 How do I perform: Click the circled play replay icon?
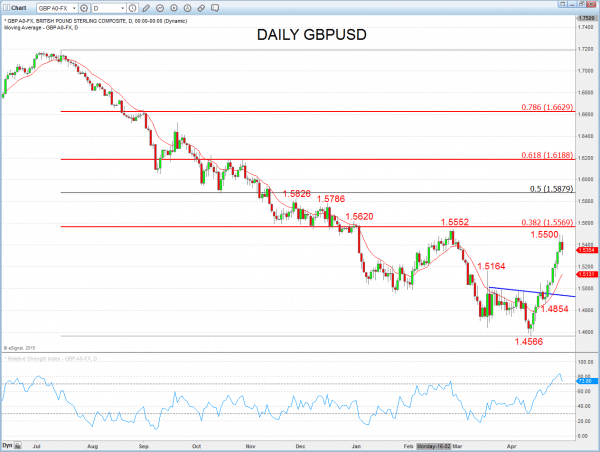tap(174, 8)
